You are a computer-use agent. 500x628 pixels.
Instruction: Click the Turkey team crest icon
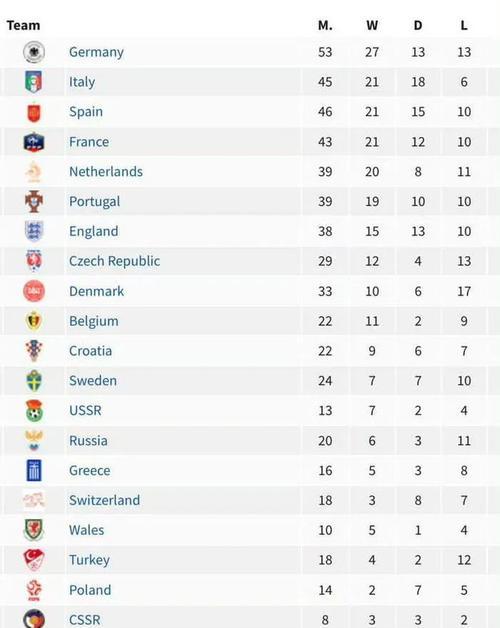(34, 560)
